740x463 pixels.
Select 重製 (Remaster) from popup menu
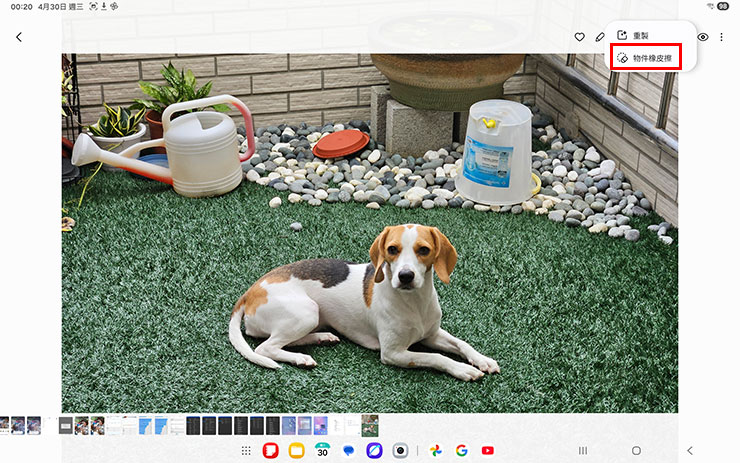coord(641,36)
